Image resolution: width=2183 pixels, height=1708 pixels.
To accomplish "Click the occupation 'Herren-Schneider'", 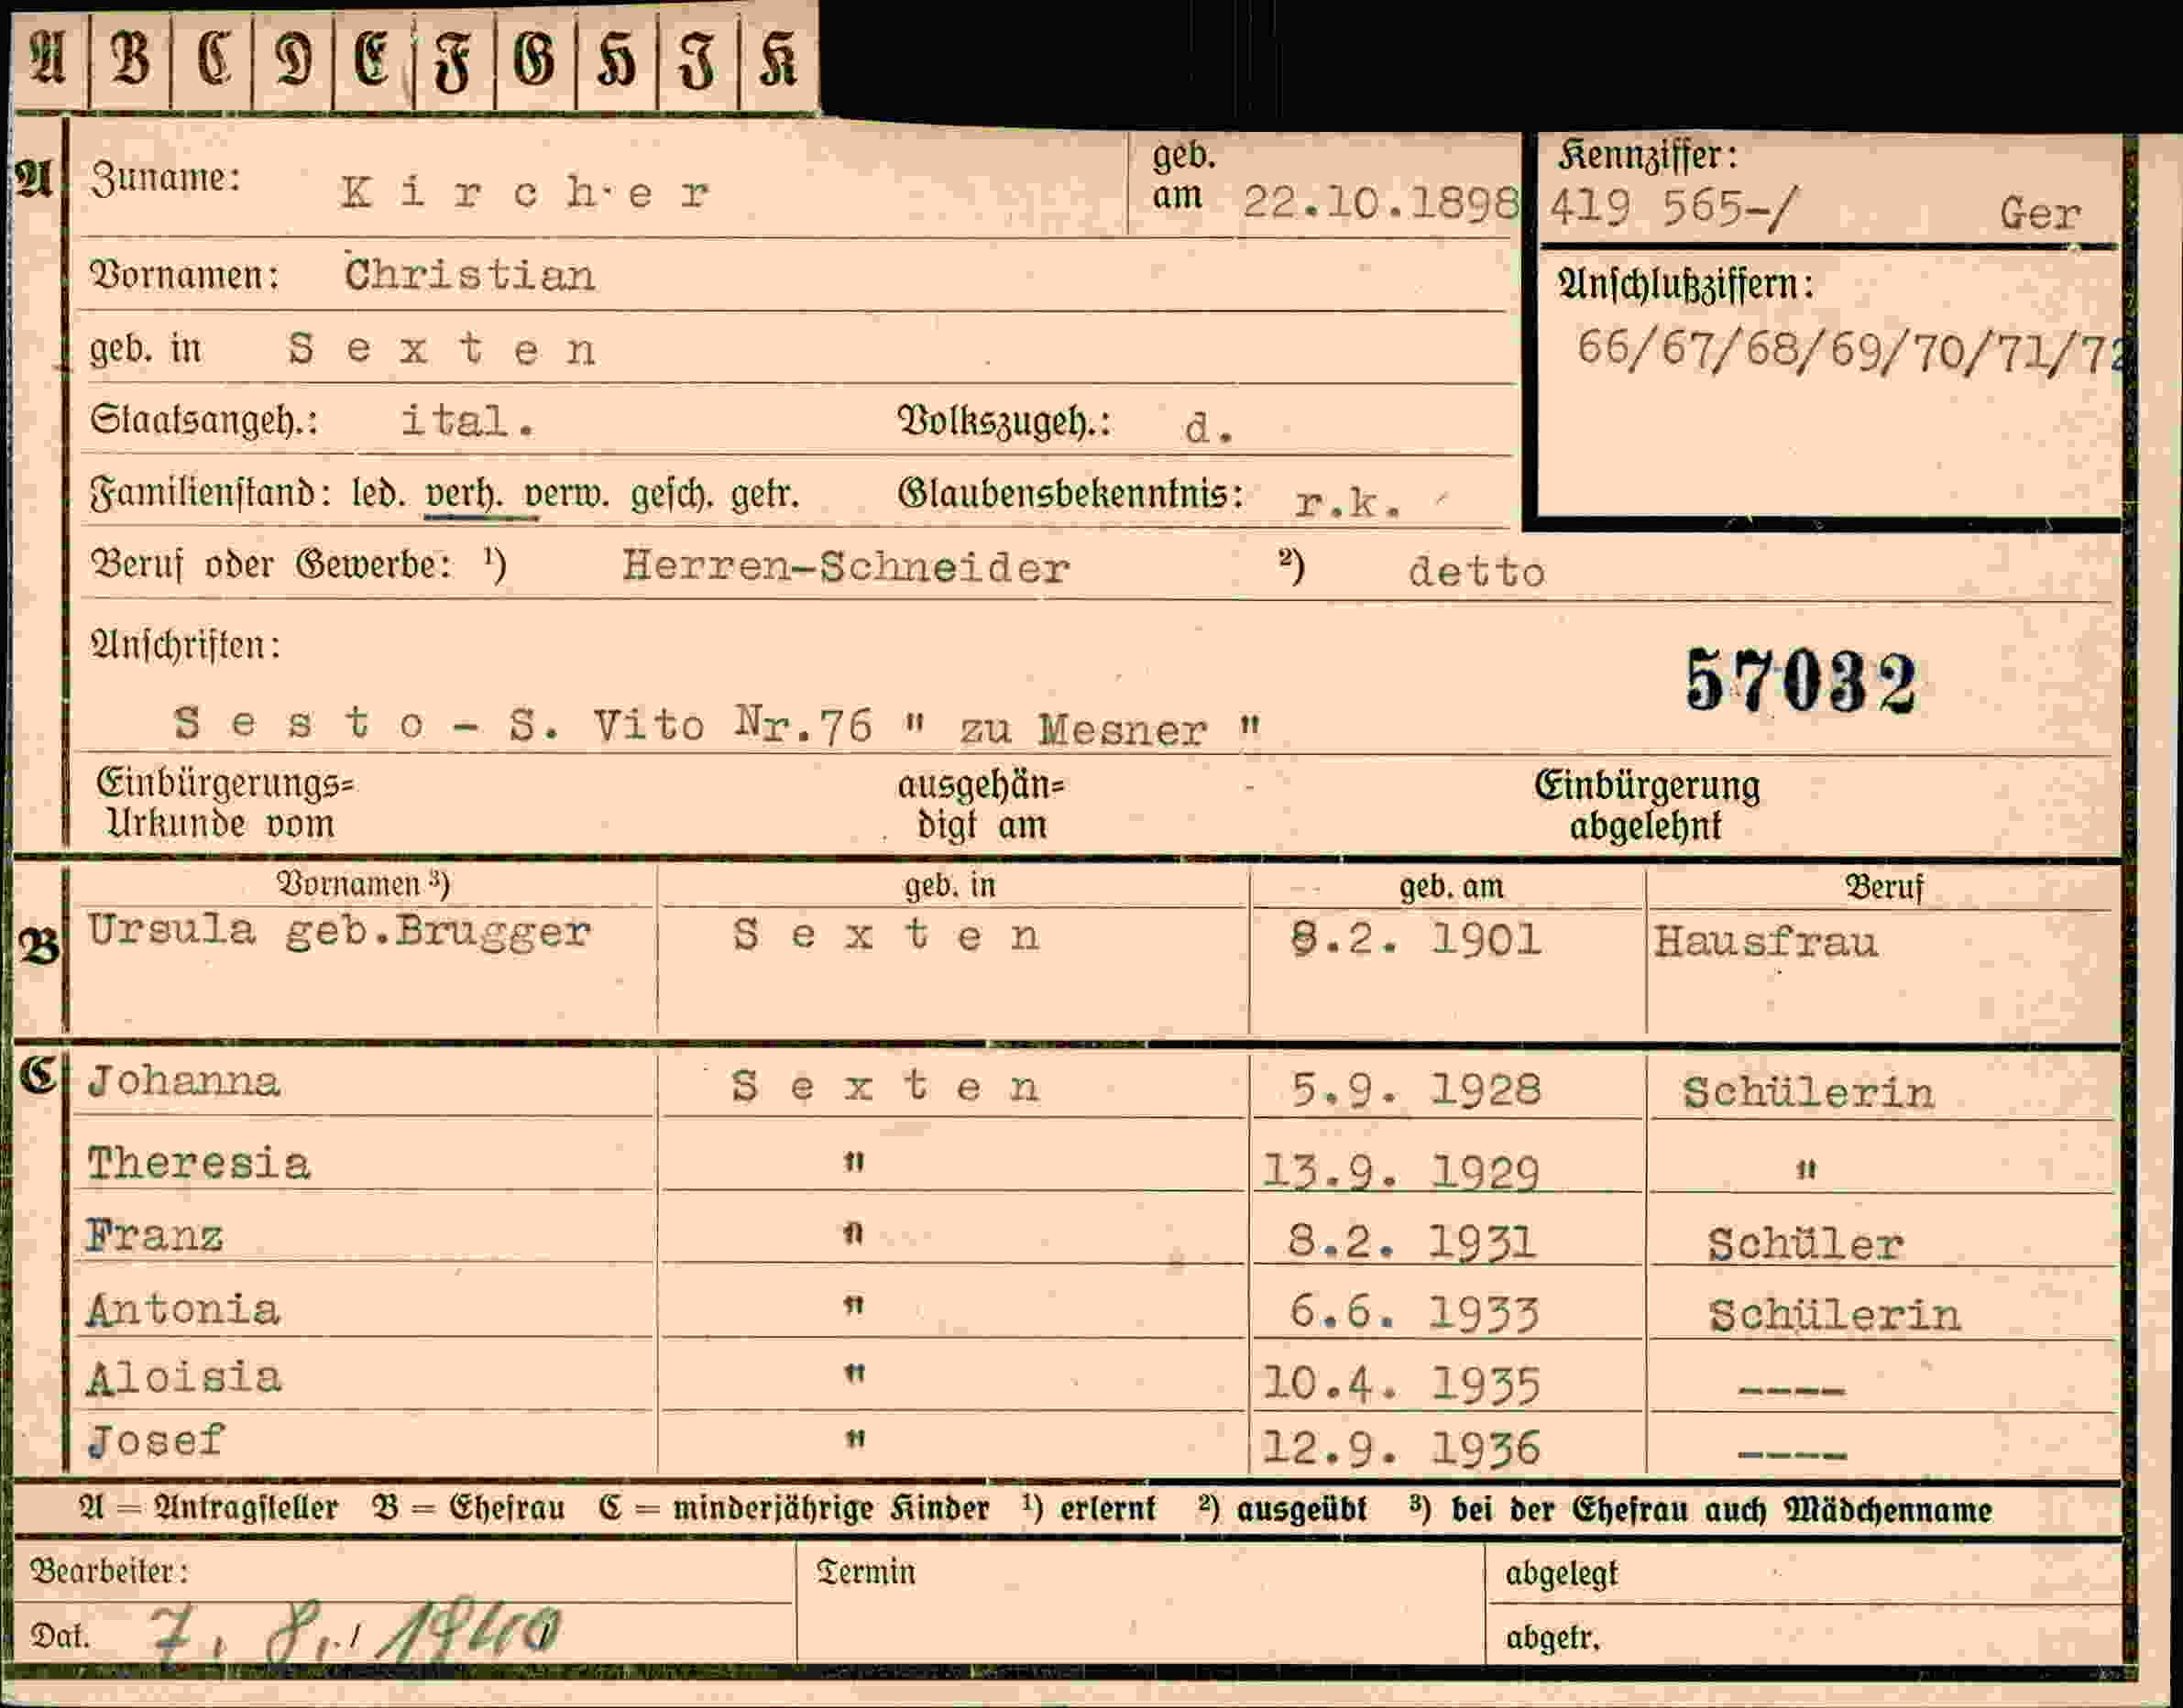I will click(x=846, y=567).
